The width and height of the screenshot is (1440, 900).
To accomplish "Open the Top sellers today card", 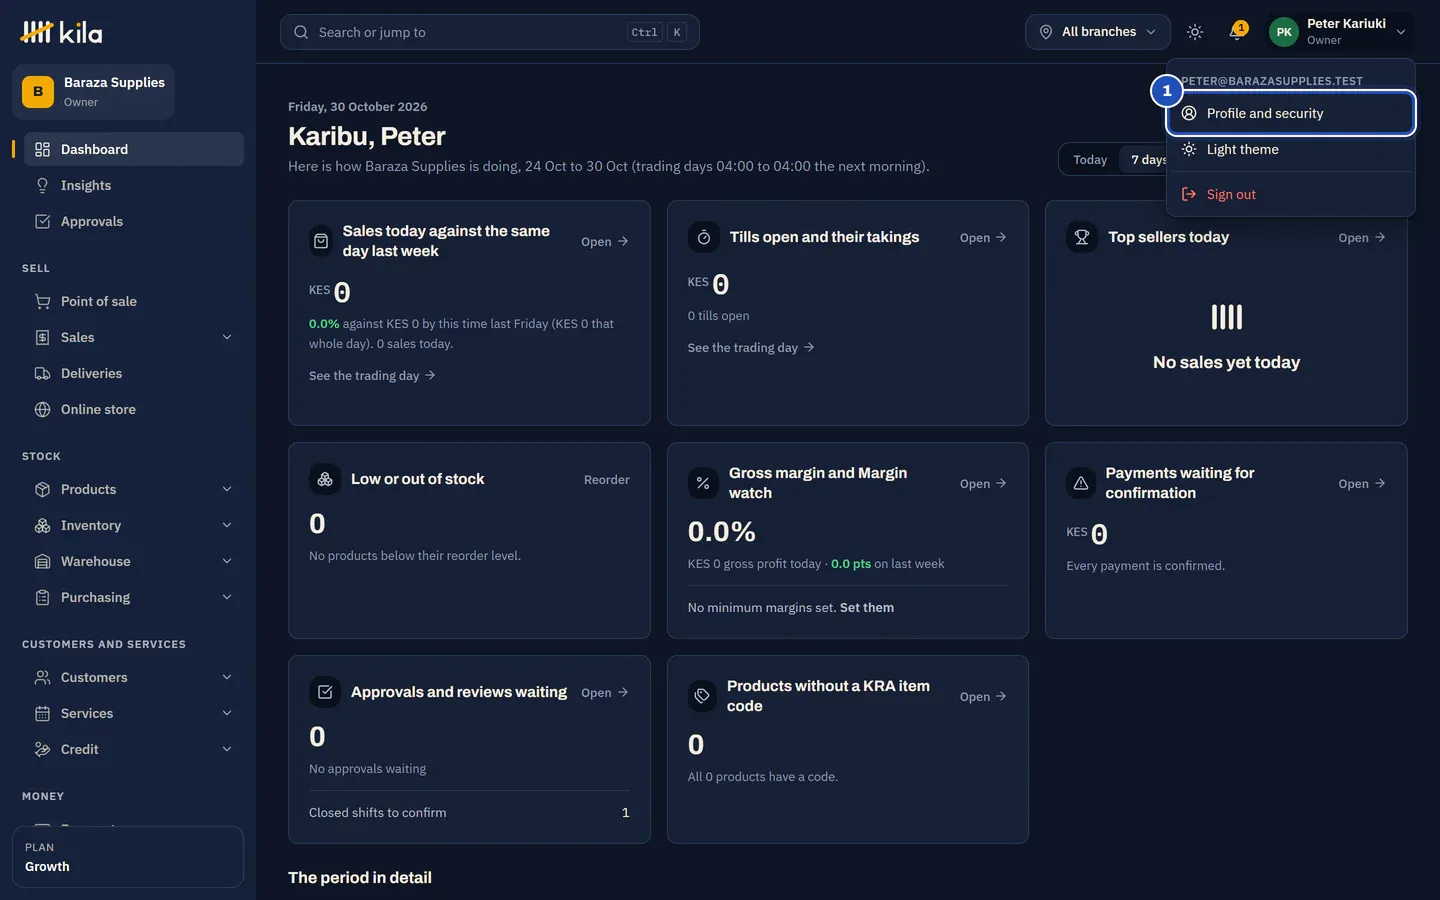I will coord(1362,237).
